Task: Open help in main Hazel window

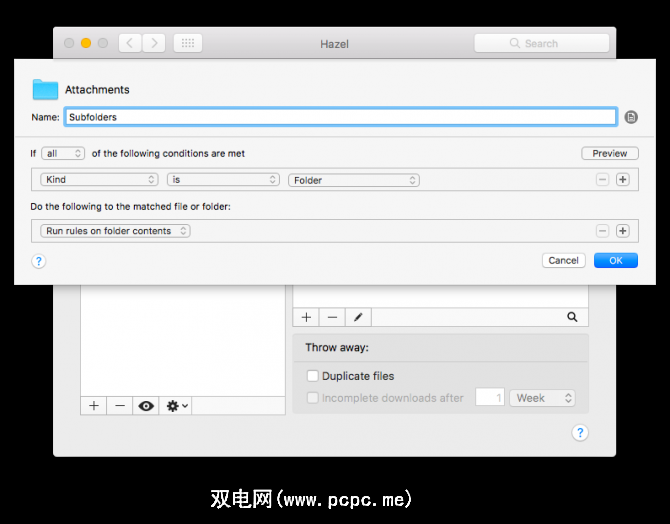Action: tap(580, 433)
